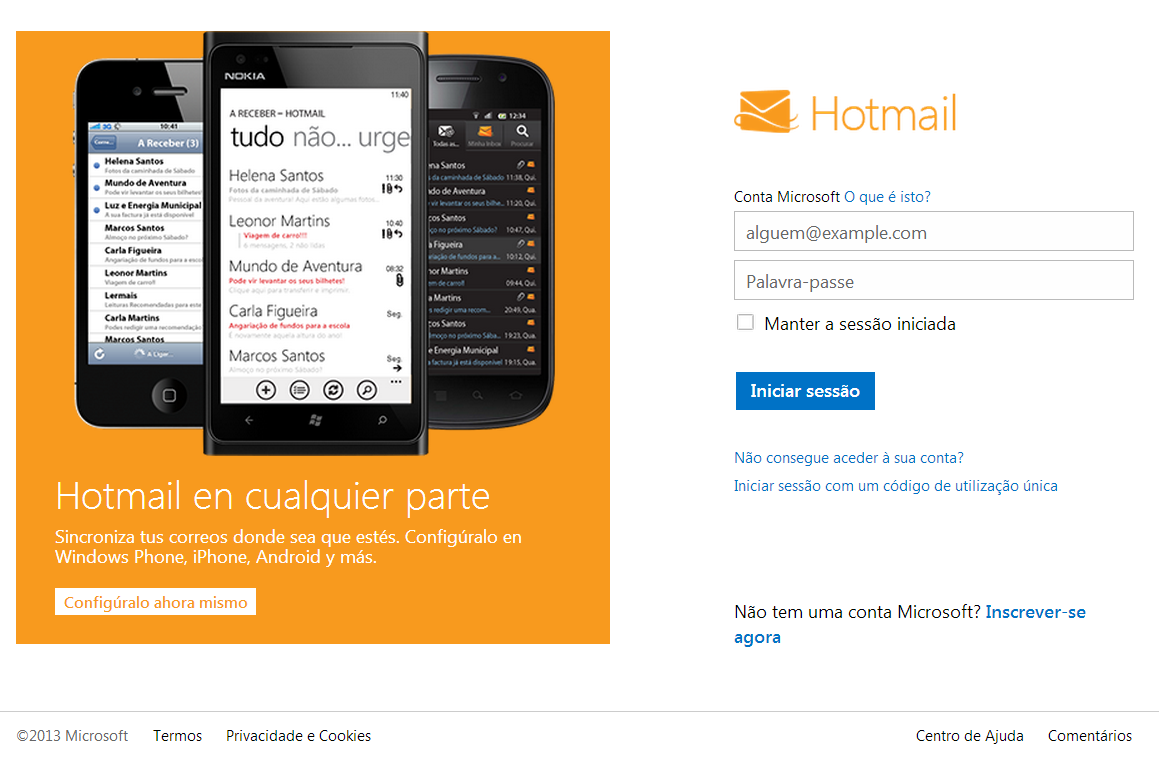Click the Iniciar sessão button
The width and height of the screenshot is (1172, 777).
click(x=805, y=391)
